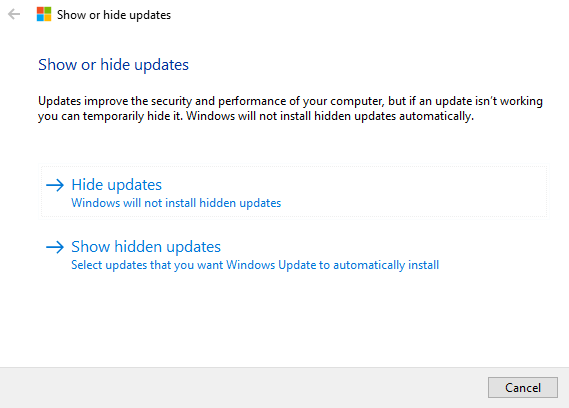Click the Microsoft four-color logo
The height and width of the screenshot is (408, 569).
(44, 14)
